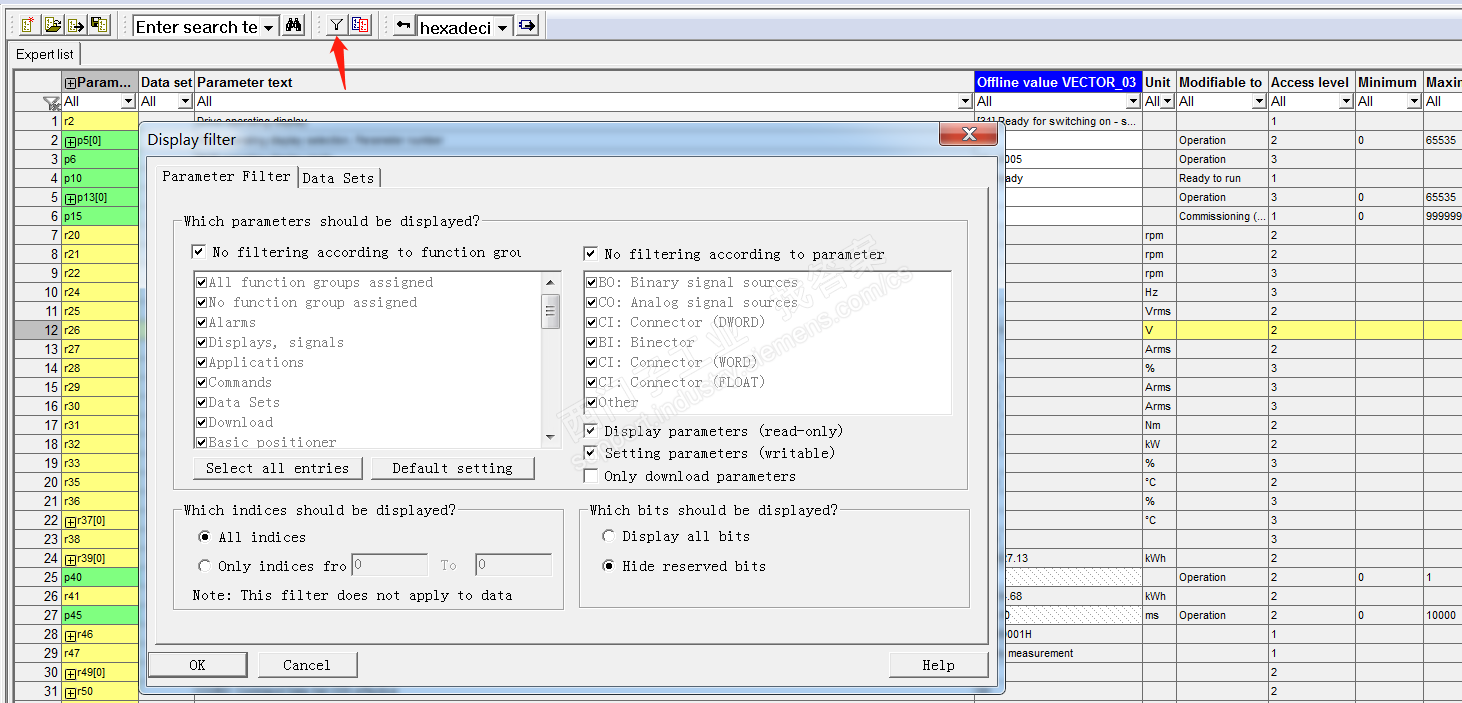Expand parameter r46 tree node
Image resolution: width=1462 pixels, height=703 pixels.
pos(71,635)
